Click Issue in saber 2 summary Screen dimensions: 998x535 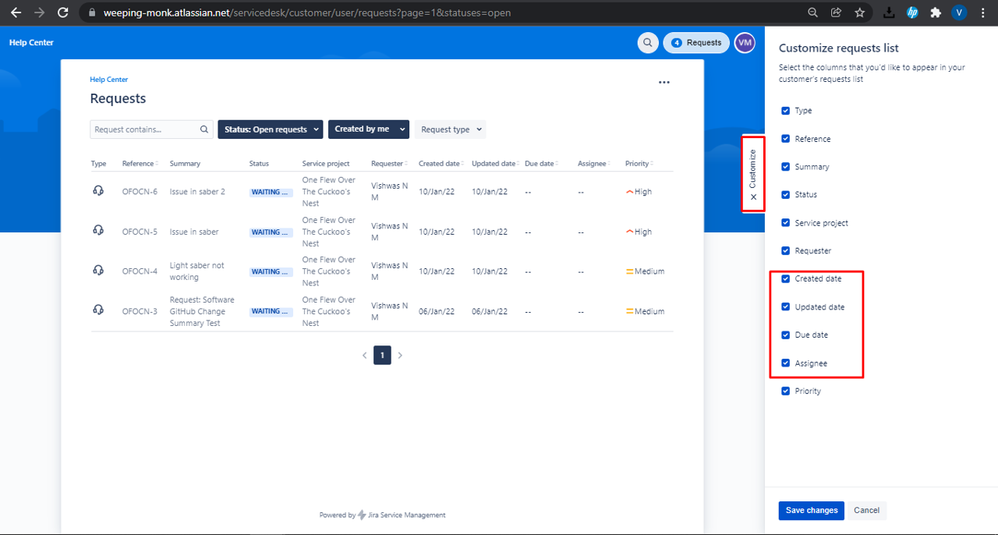[x=197, y=191]
